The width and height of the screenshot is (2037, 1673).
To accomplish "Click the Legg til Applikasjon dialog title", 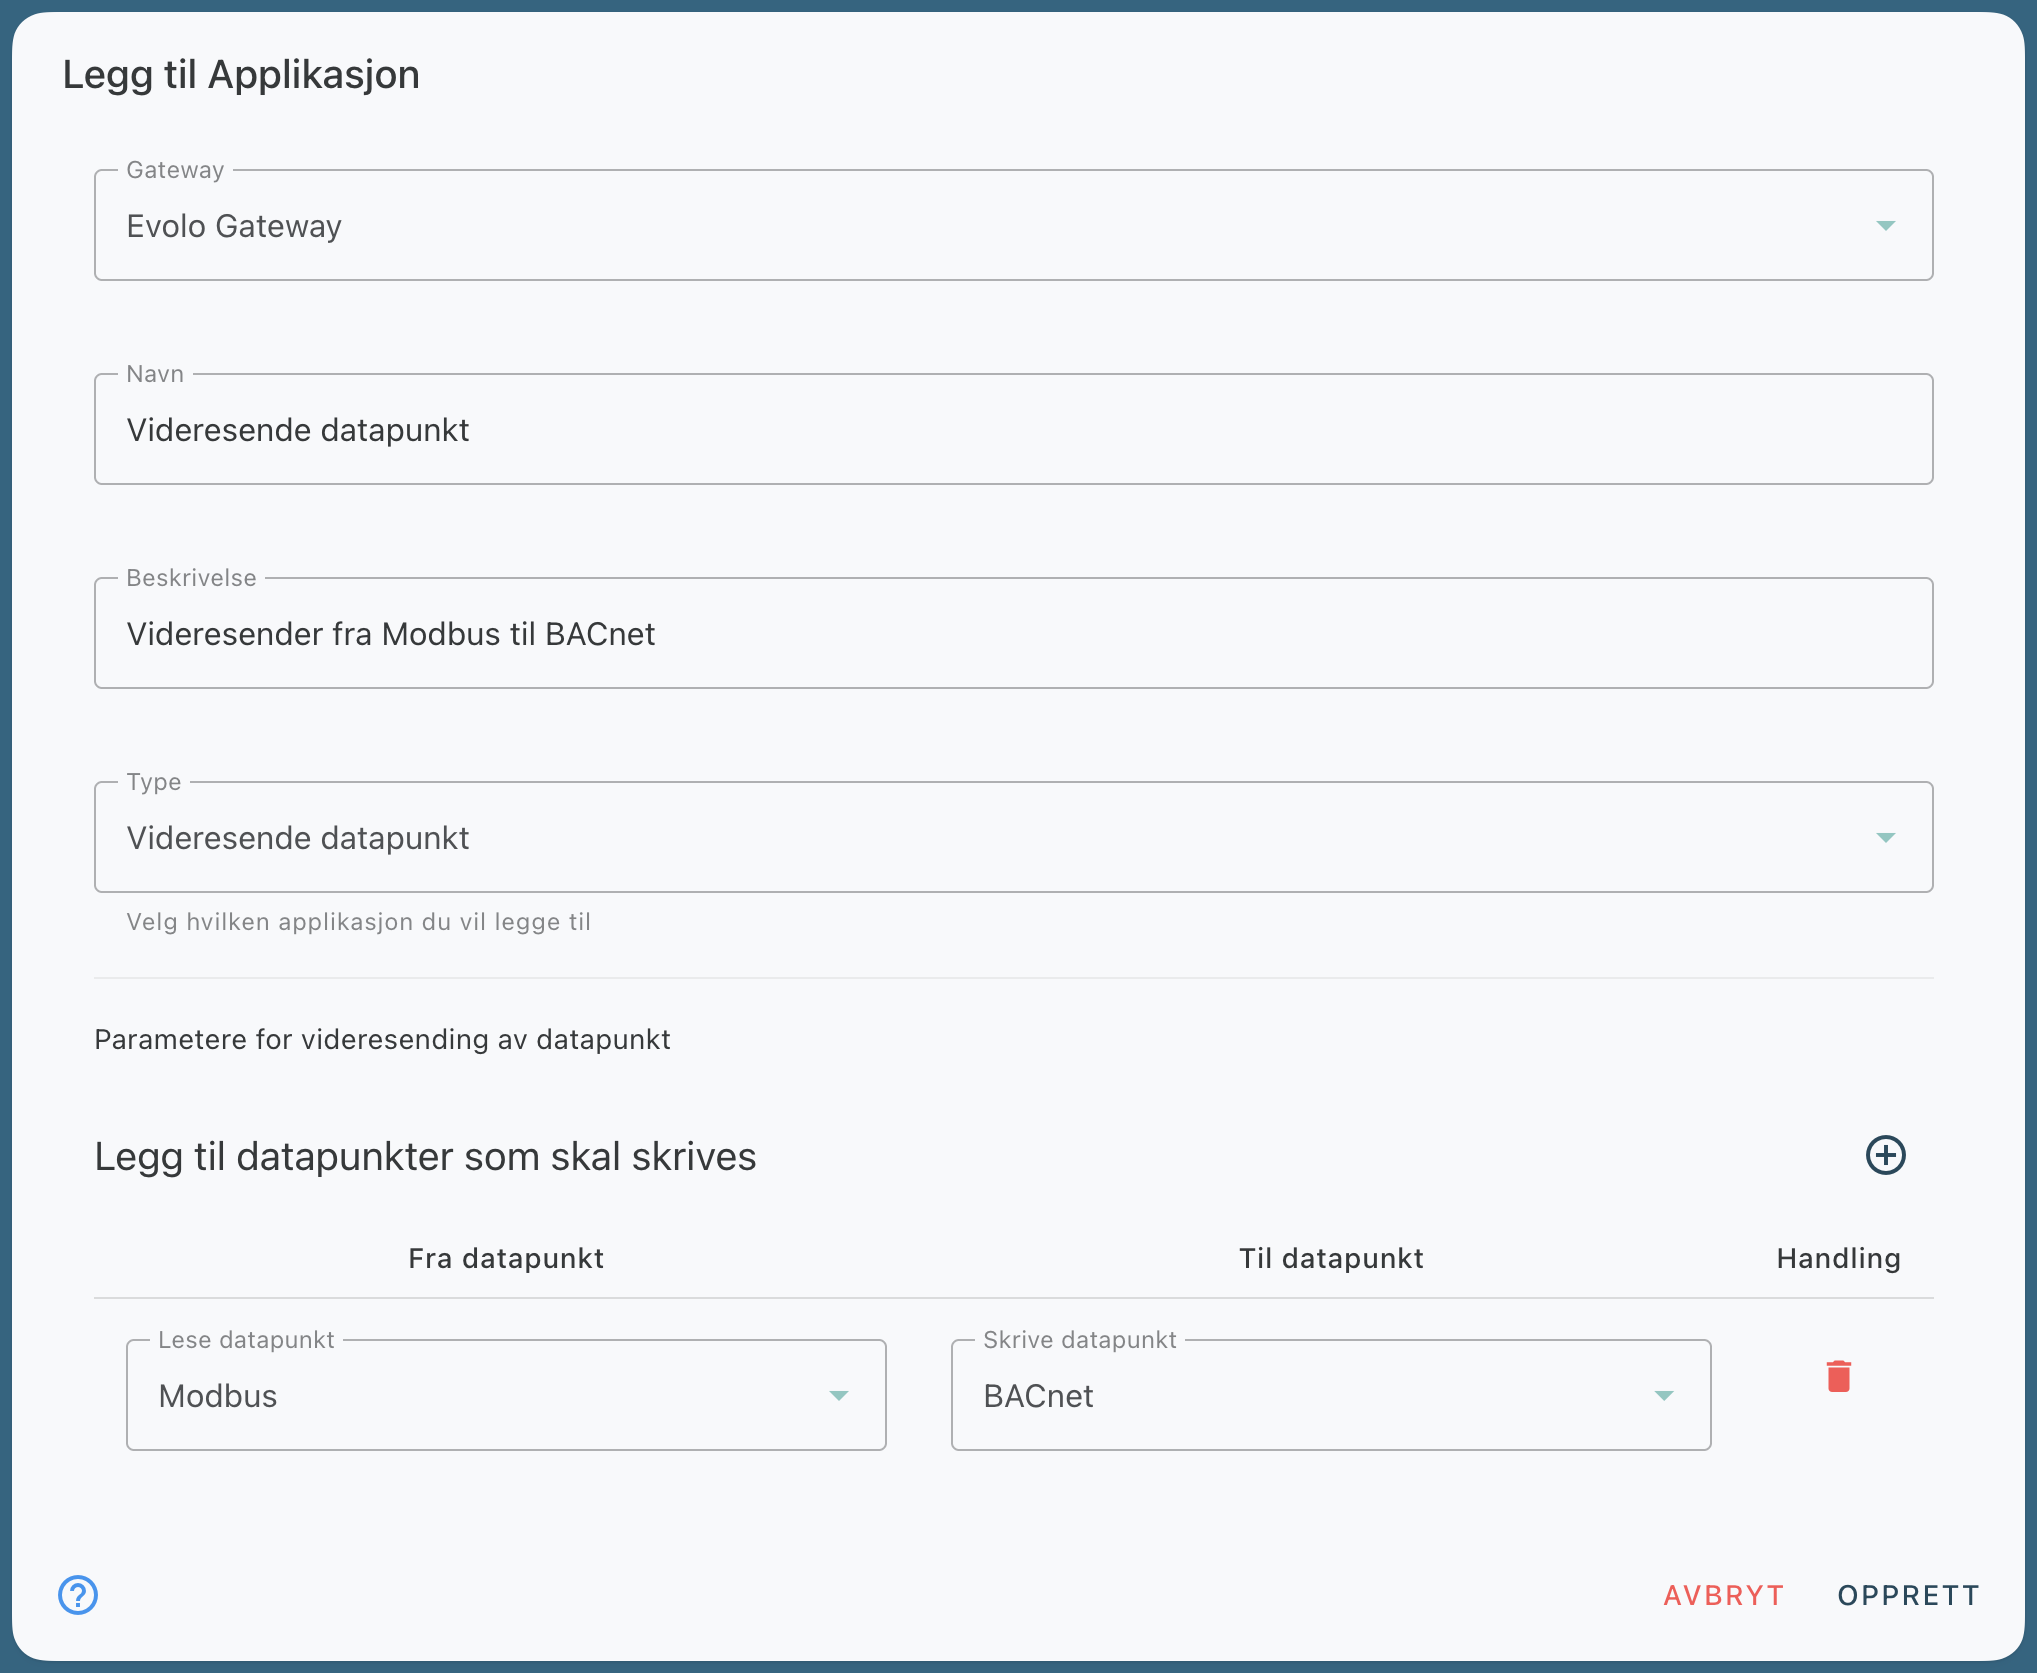I will (241, 75).
